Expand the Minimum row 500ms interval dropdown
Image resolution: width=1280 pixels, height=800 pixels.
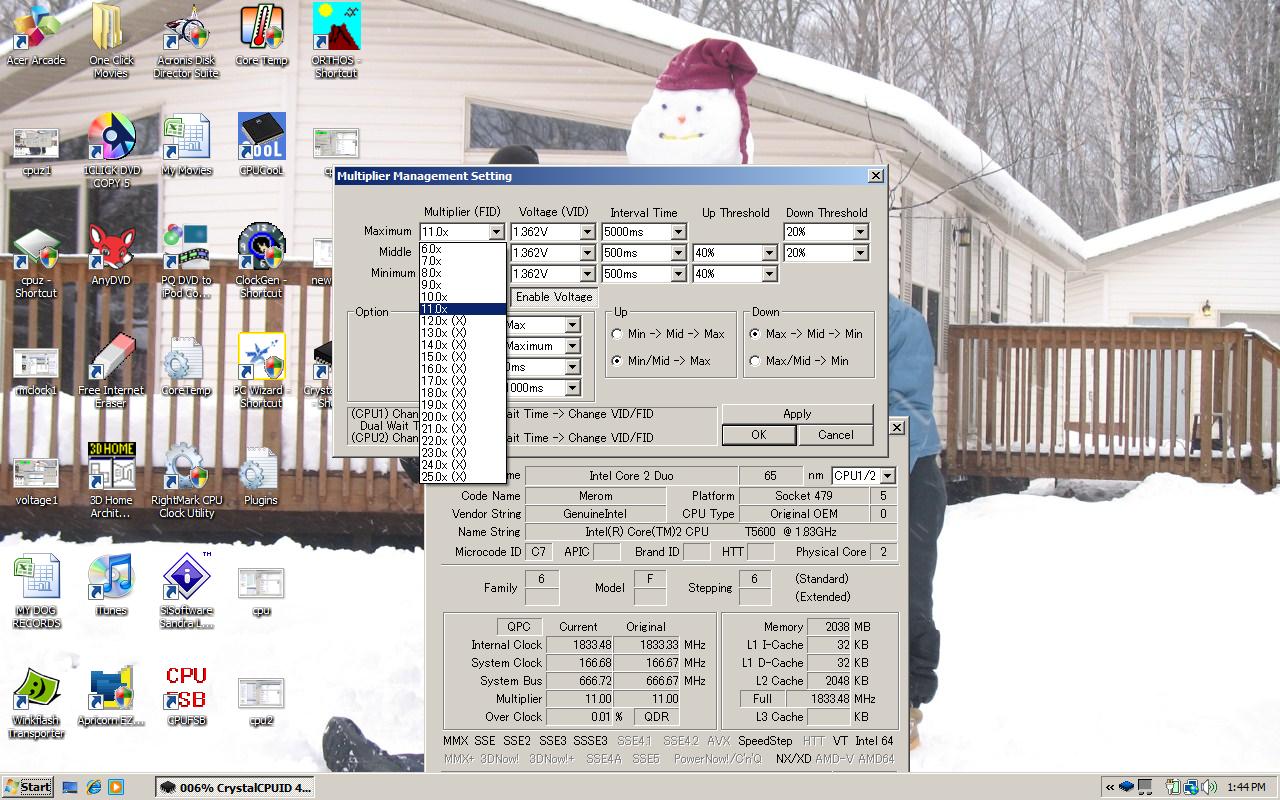[x=677, y=274]
